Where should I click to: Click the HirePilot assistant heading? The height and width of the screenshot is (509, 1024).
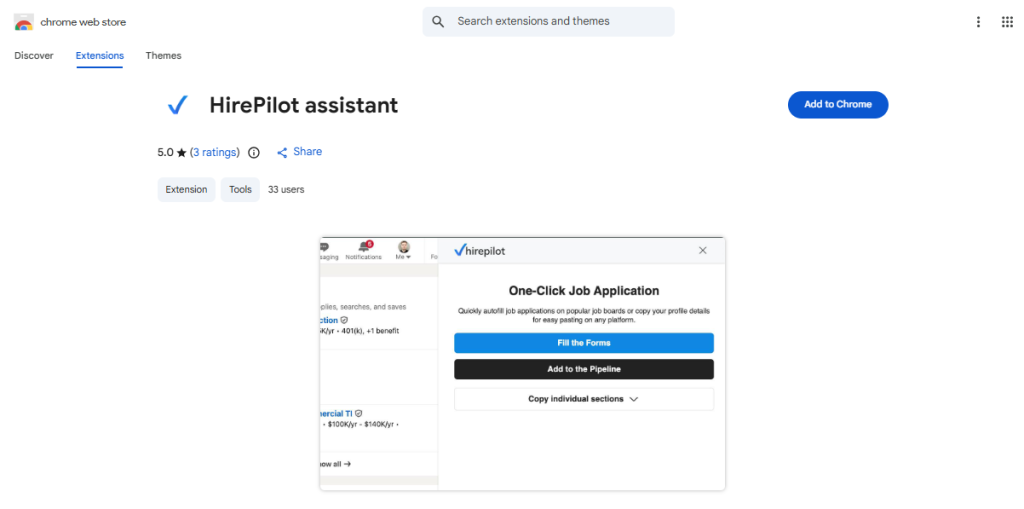coord(304,105)
